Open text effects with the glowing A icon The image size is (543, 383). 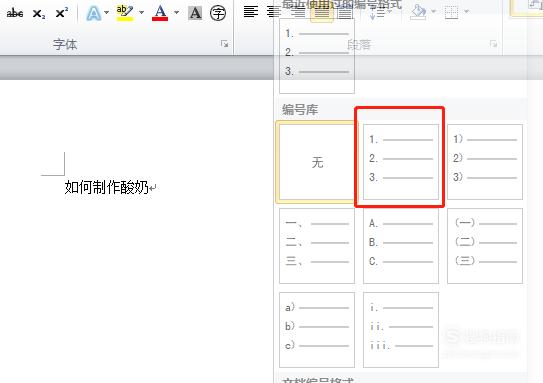94,13
